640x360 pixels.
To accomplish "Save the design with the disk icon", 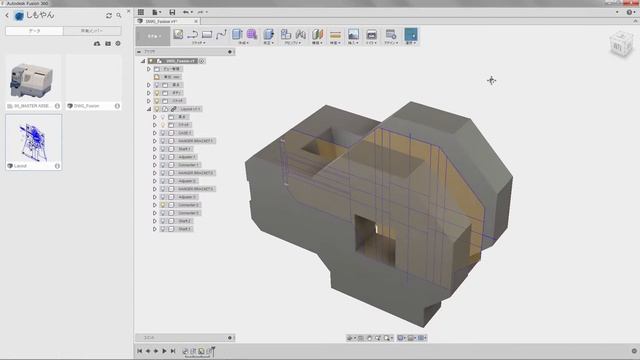I will 172,12.
